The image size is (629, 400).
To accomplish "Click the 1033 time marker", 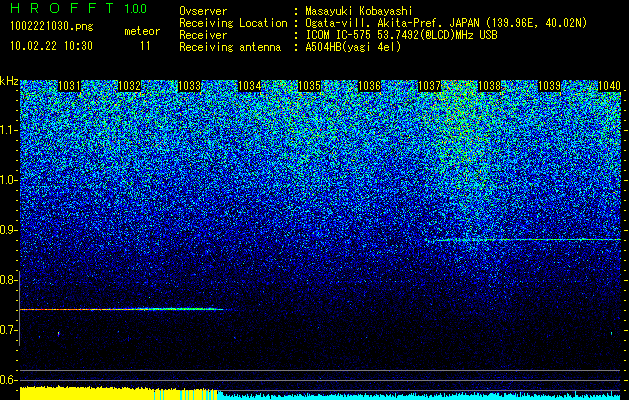I will [189, 86].
